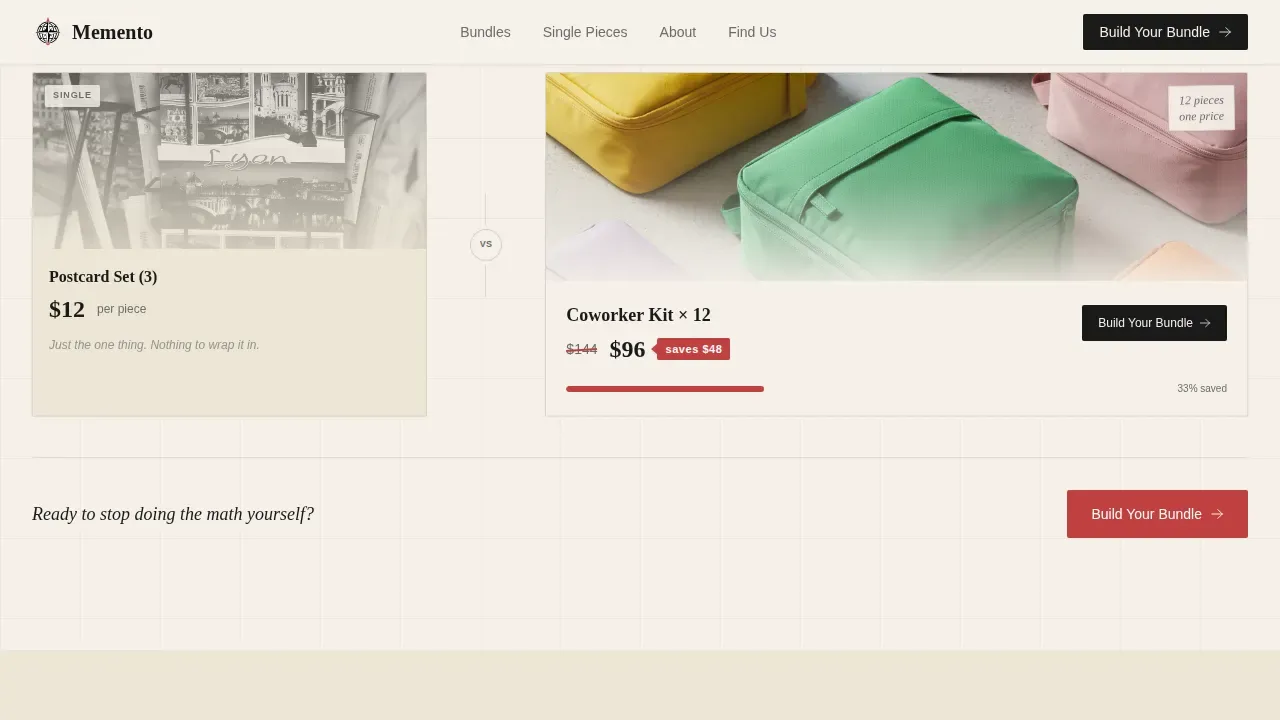
Task: Click the $12 price
Action: 67,309
